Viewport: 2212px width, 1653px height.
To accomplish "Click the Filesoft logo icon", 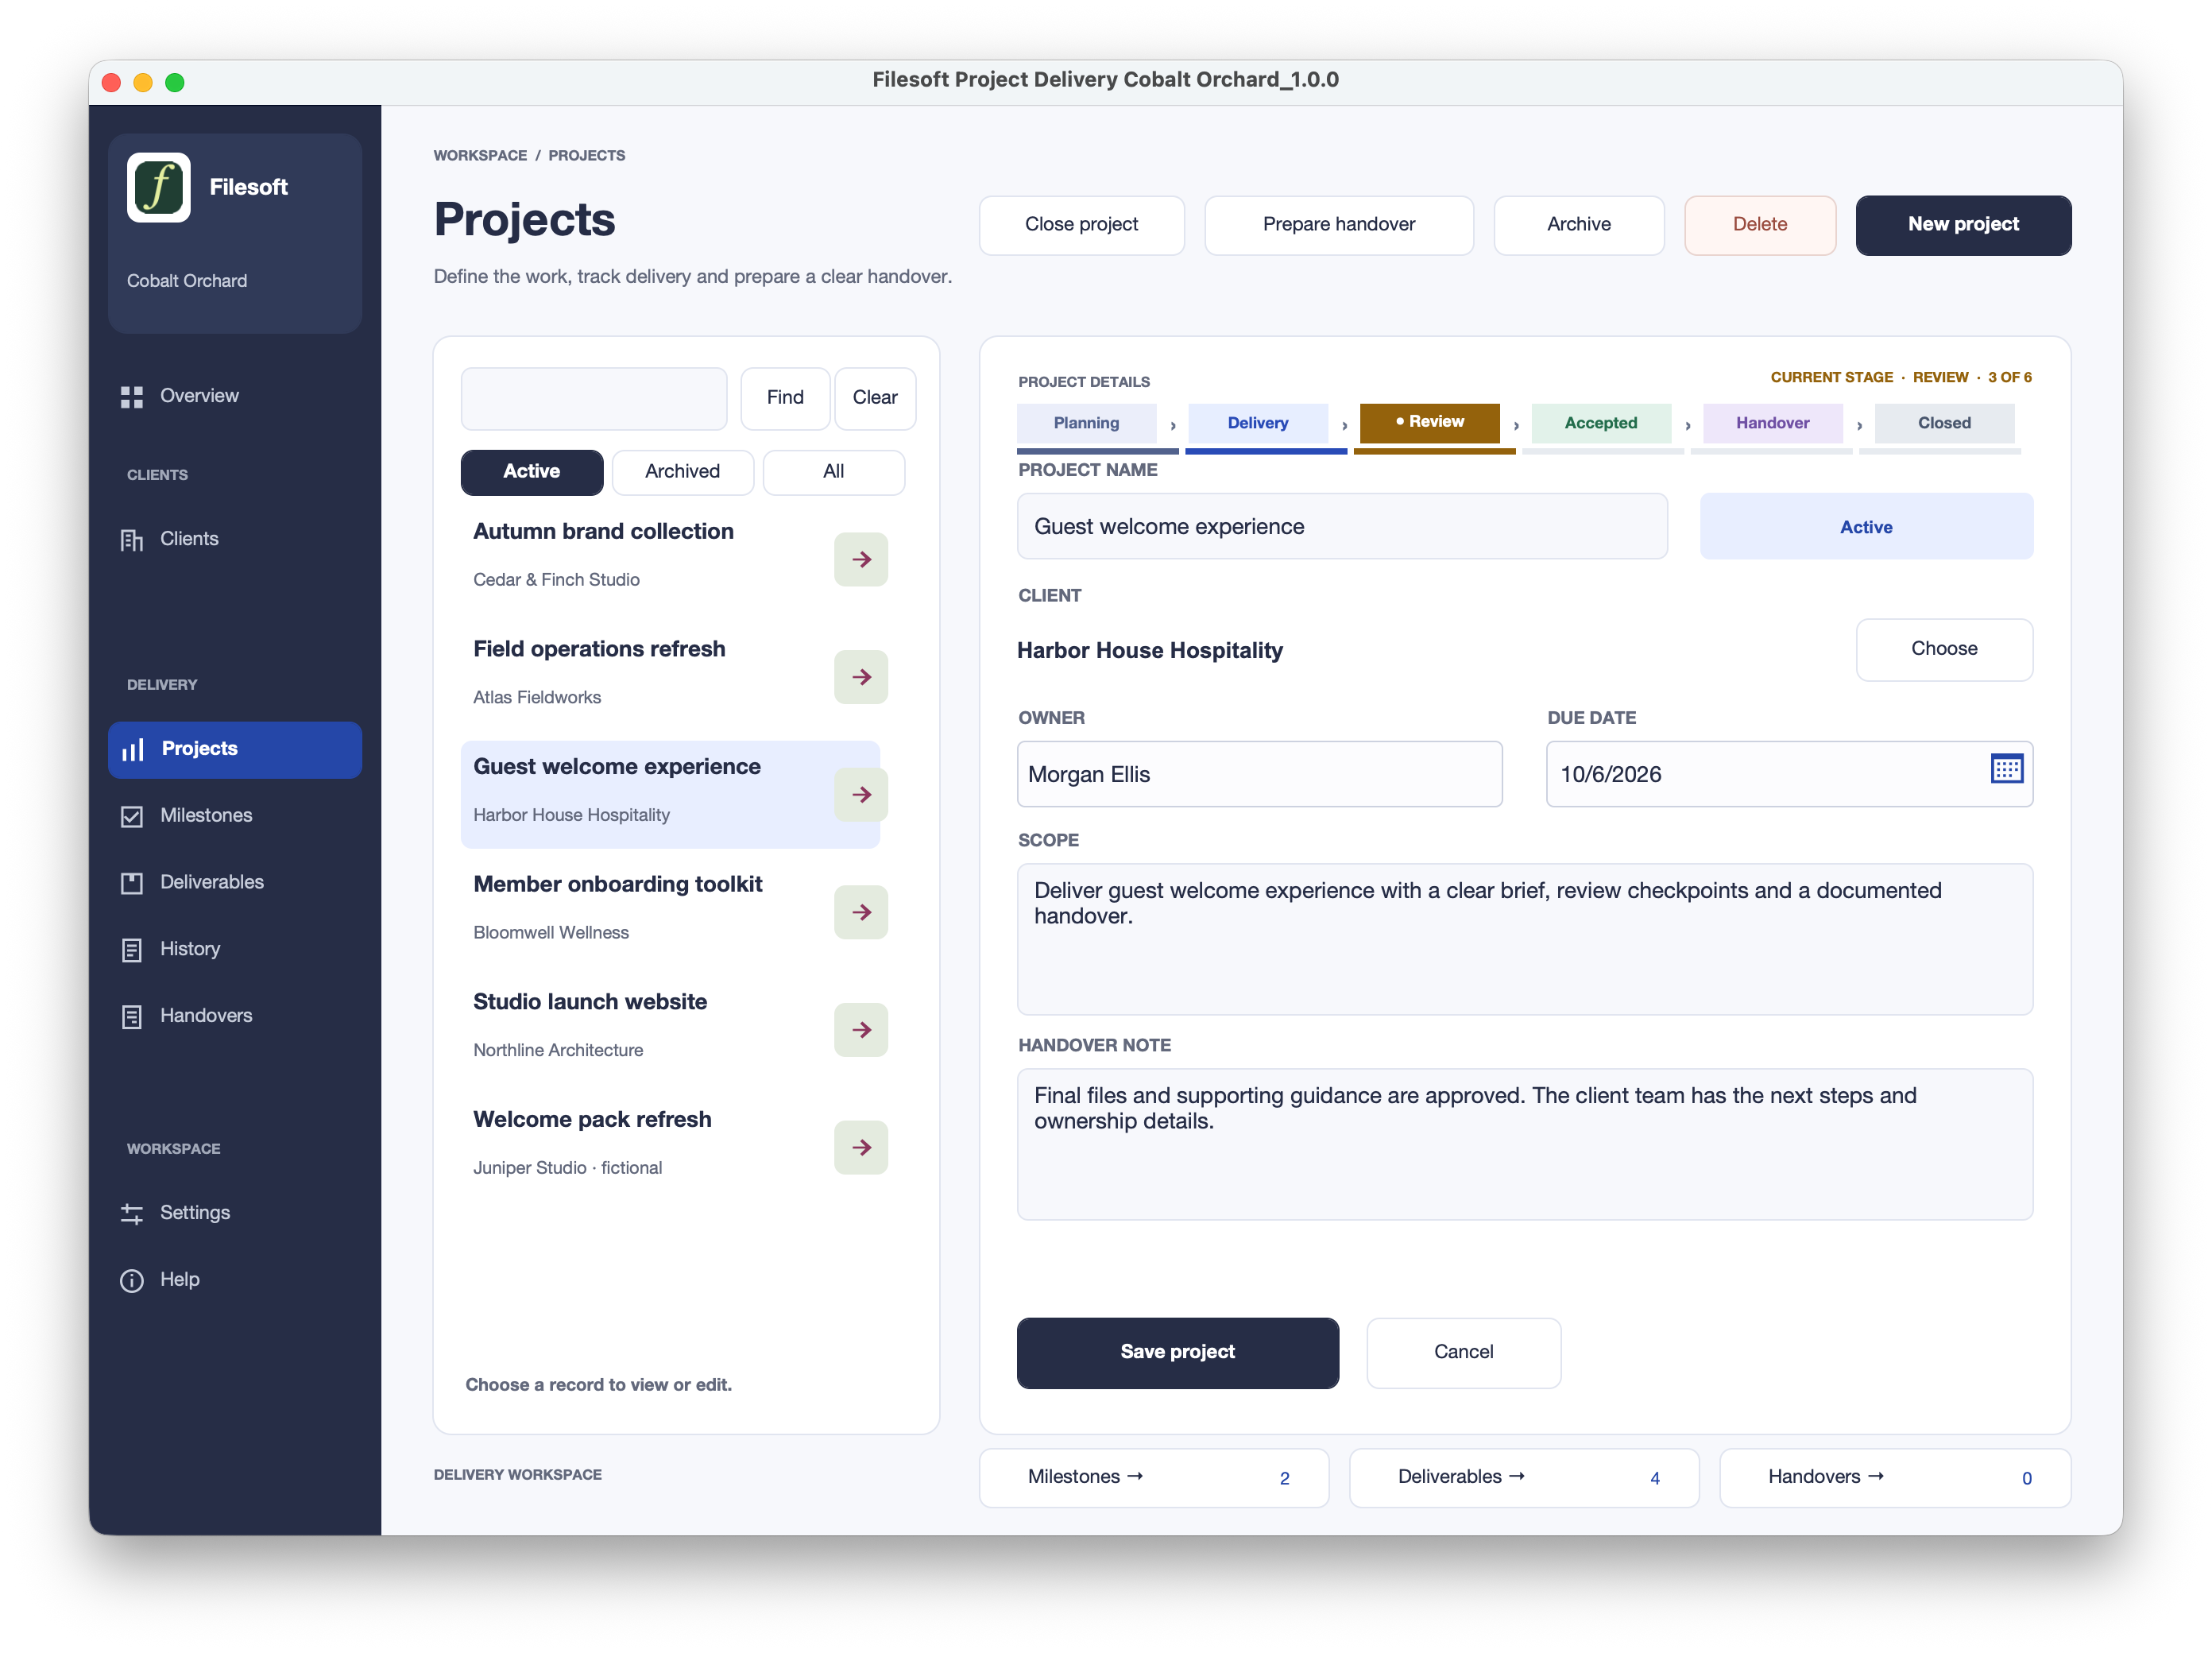I will point(159,187).
